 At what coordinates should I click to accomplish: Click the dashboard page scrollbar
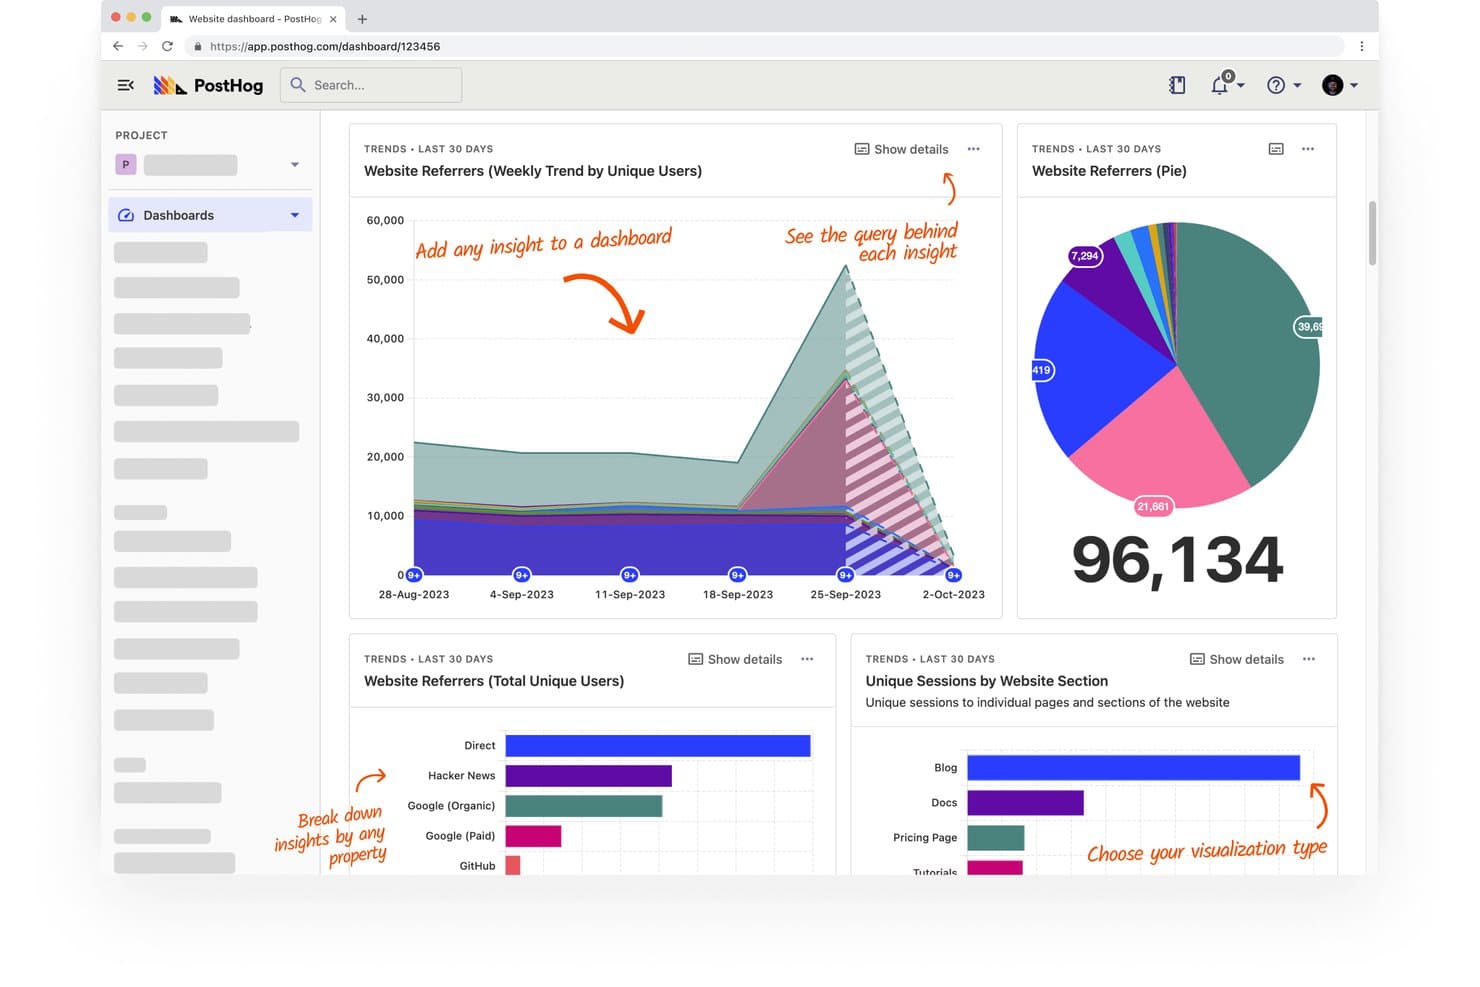1373,233
